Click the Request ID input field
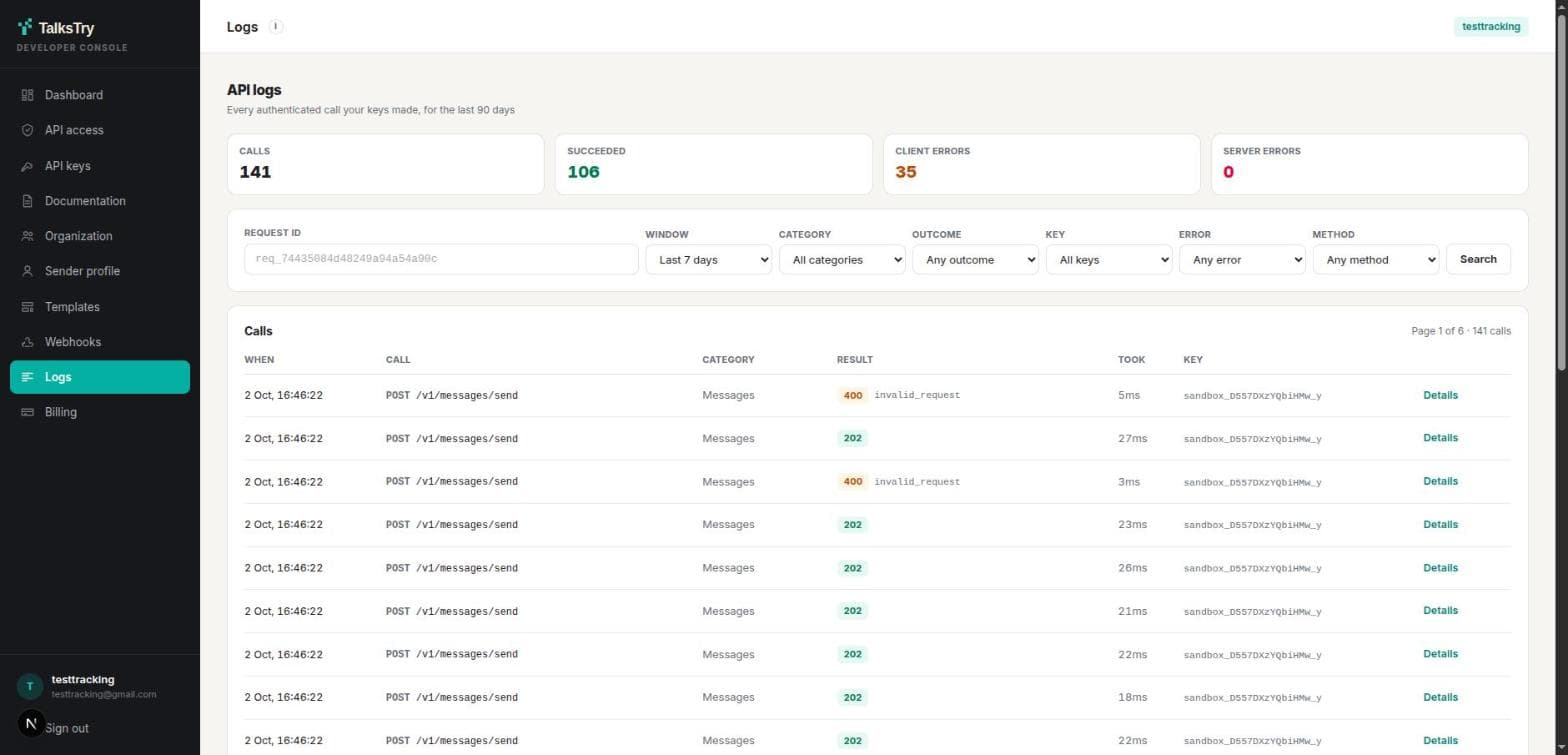1568x755 pixels. pos(441,259)
